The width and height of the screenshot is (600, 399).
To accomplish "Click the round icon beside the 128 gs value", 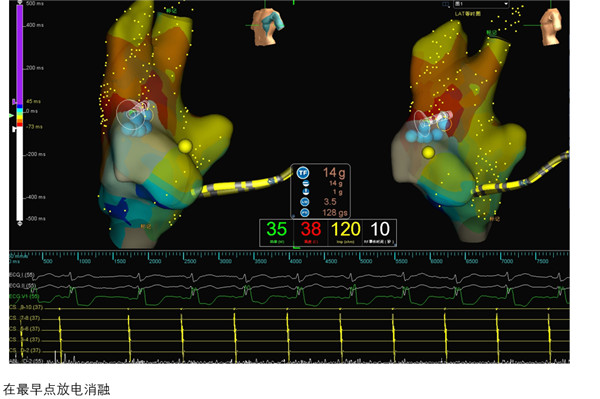I will click(x=305, y=213).
